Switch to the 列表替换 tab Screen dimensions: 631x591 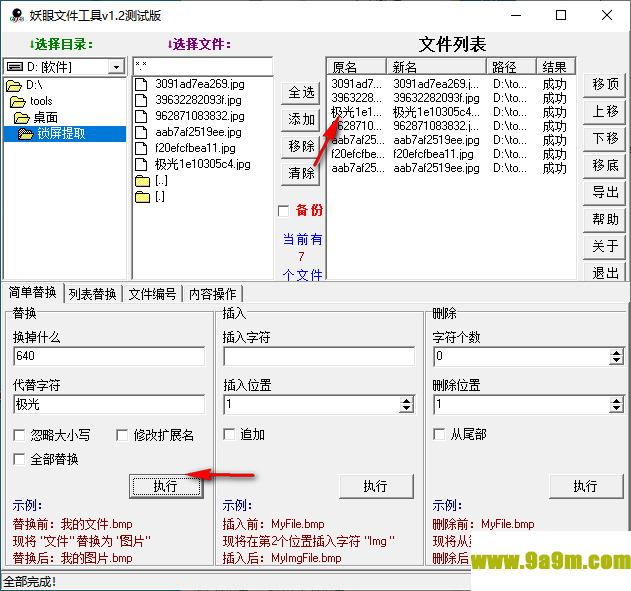pos(93,294)
